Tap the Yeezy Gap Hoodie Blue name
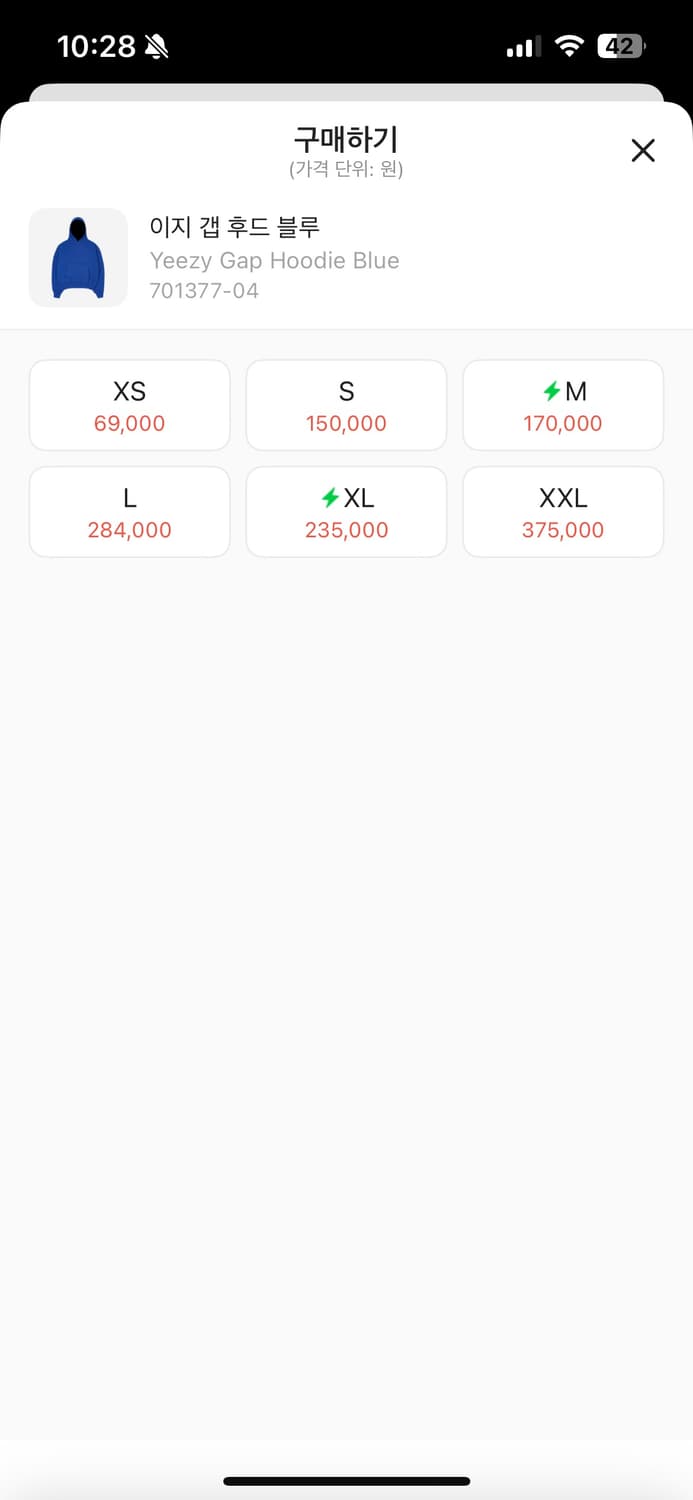The width and height of the screenshot is (693, 1500). click(x=274, y=261)
